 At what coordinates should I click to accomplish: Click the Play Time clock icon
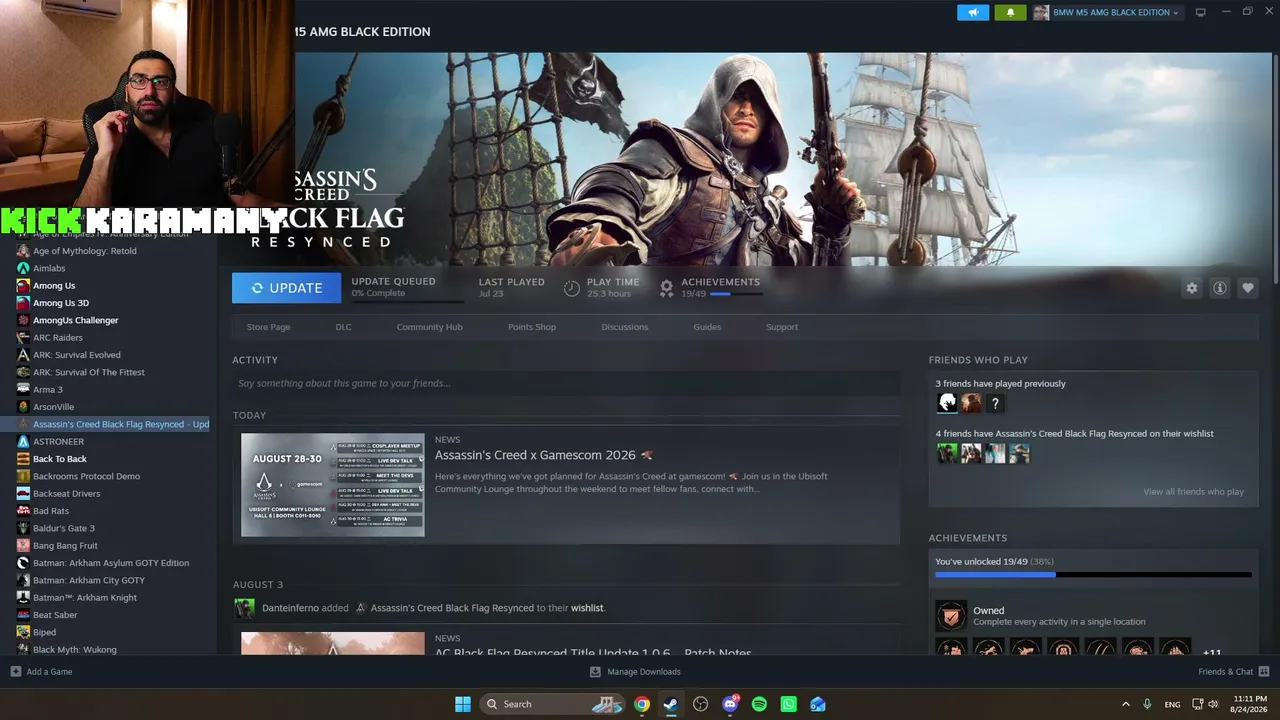[571, 288]
